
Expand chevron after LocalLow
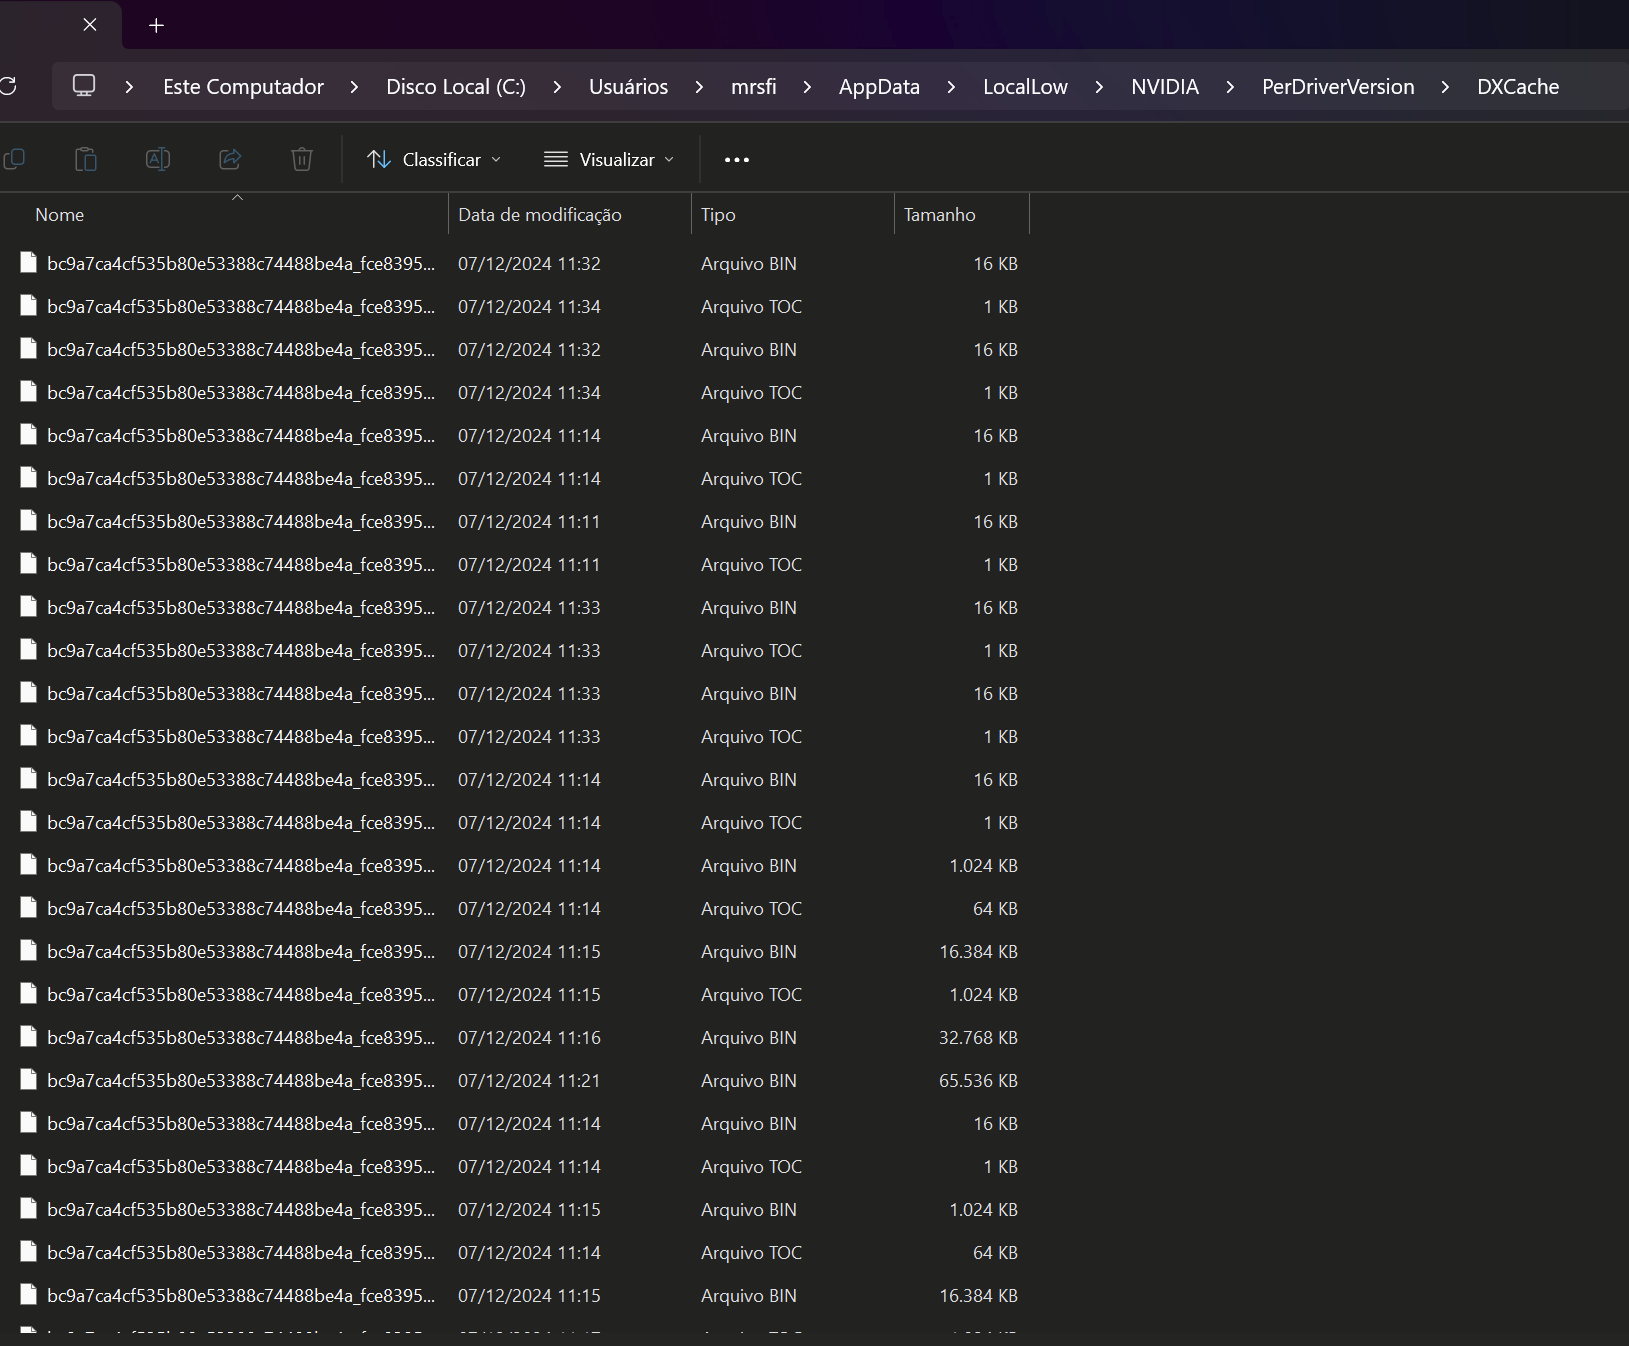[1099, 87]
